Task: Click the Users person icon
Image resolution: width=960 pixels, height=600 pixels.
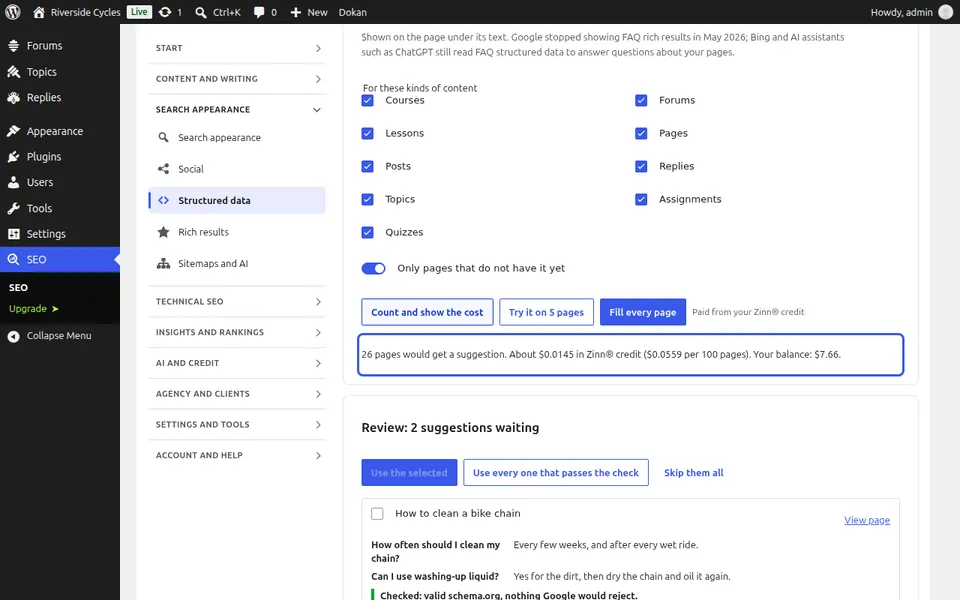Action: (13, 182)
